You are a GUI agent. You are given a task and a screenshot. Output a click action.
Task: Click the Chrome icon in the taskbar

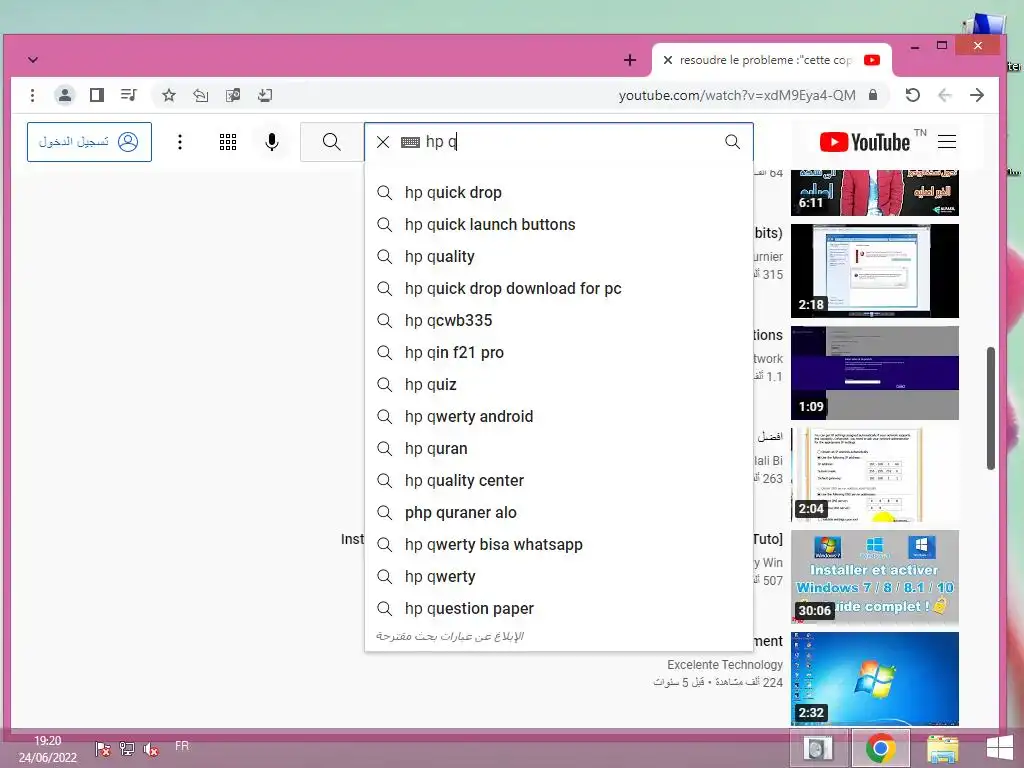tap(880, 748)
